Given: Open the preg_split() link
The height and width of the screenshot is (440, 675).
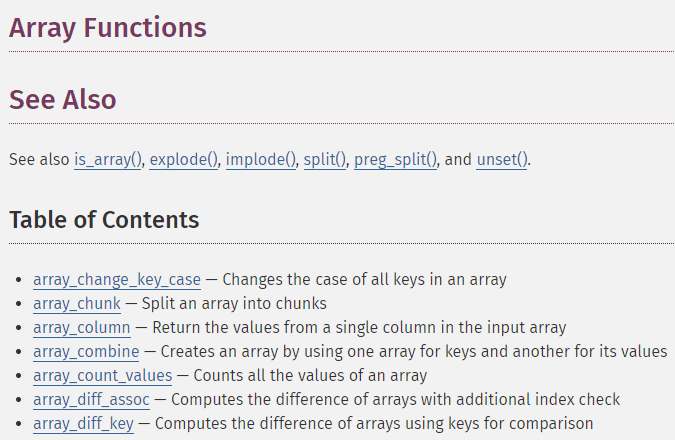Looking at the screenshot, I should point(395,160).
